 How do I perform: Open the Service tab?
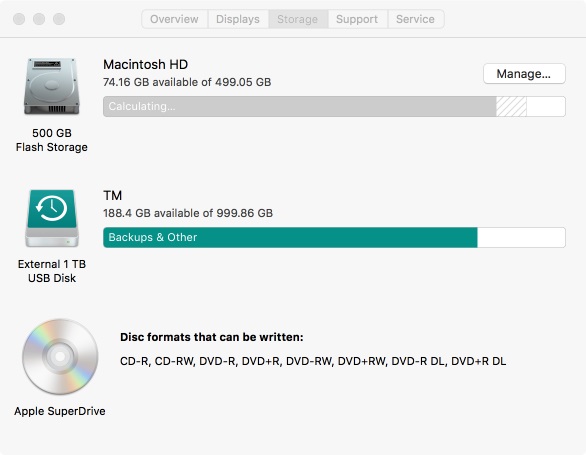tap(415, 19)
